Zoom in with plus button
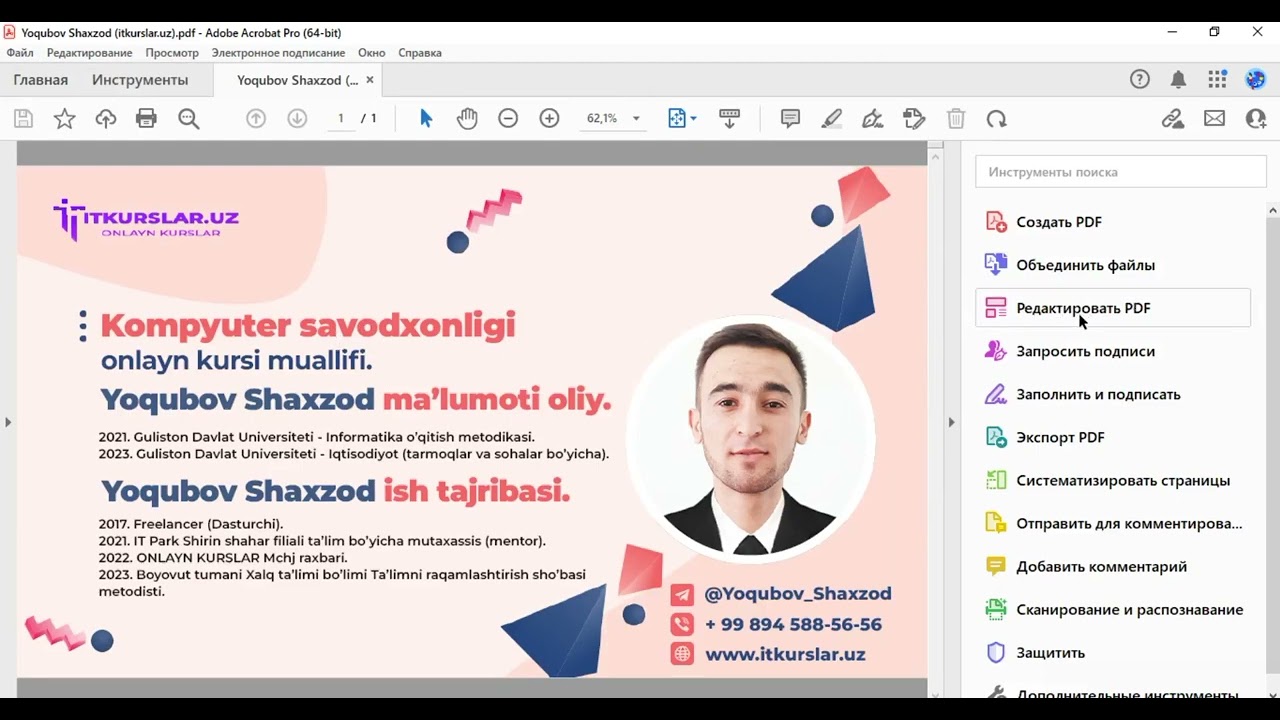This screenshot has width=1280, height=720. pyautogui.click(x=549, y=118)
